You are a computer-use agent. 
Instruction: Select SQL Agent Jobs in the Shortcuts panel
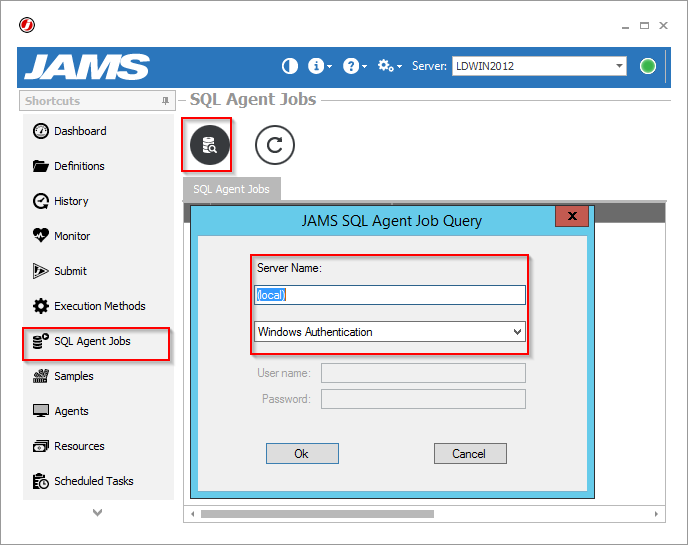[x=82, y=341]
